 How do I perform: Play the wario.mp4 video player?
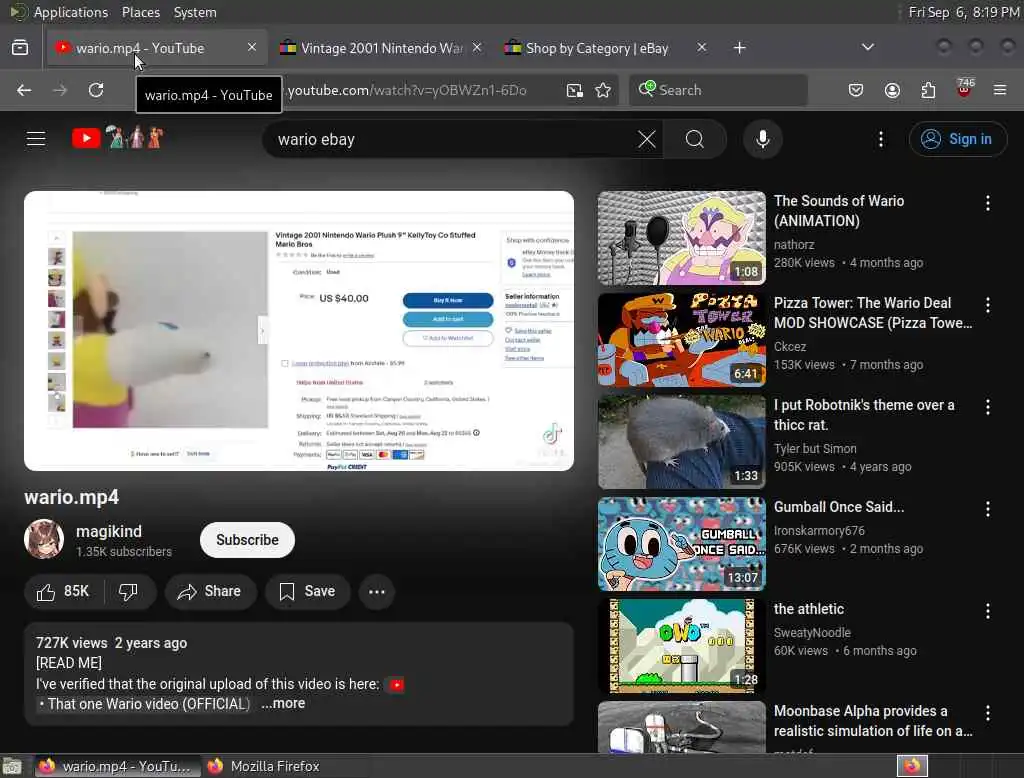299,331
